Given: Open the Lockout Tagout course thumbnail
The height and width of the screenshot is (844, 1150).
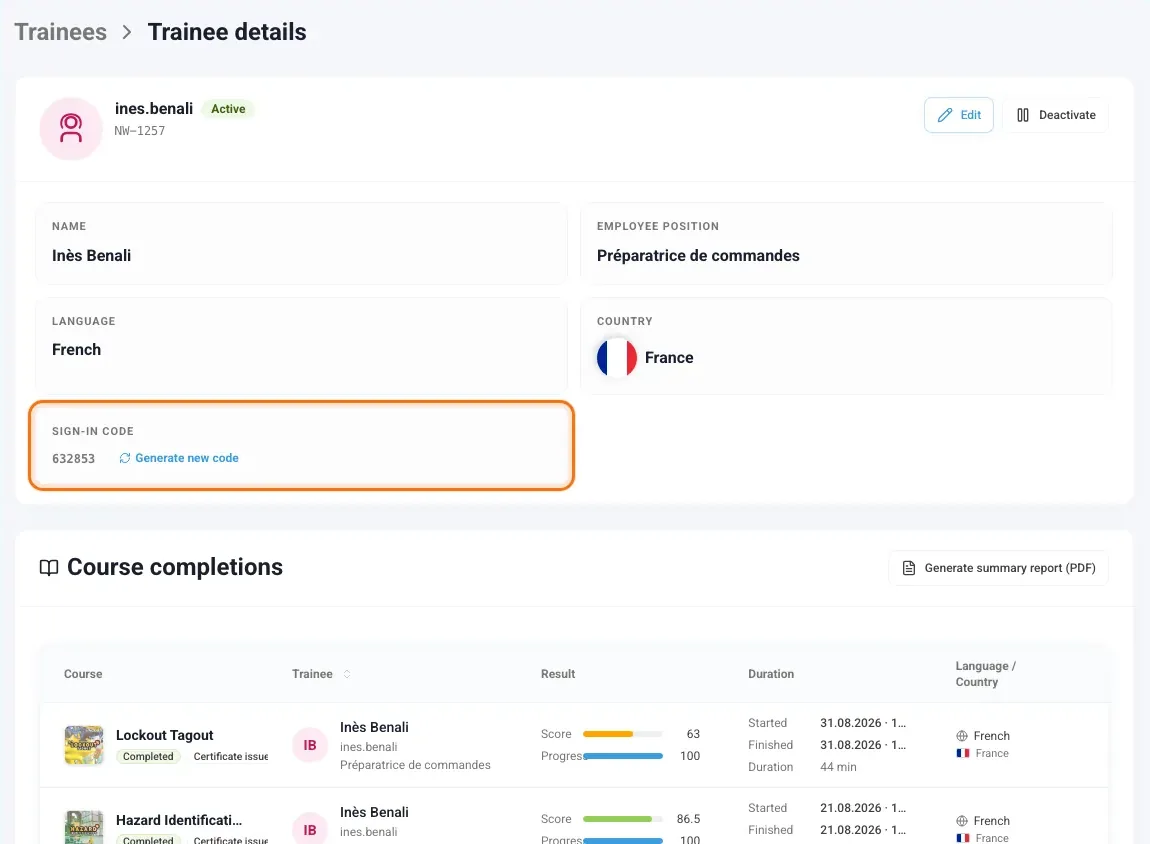Looking at the screenshot, I should pyautogui.click(x=84, y=745).
